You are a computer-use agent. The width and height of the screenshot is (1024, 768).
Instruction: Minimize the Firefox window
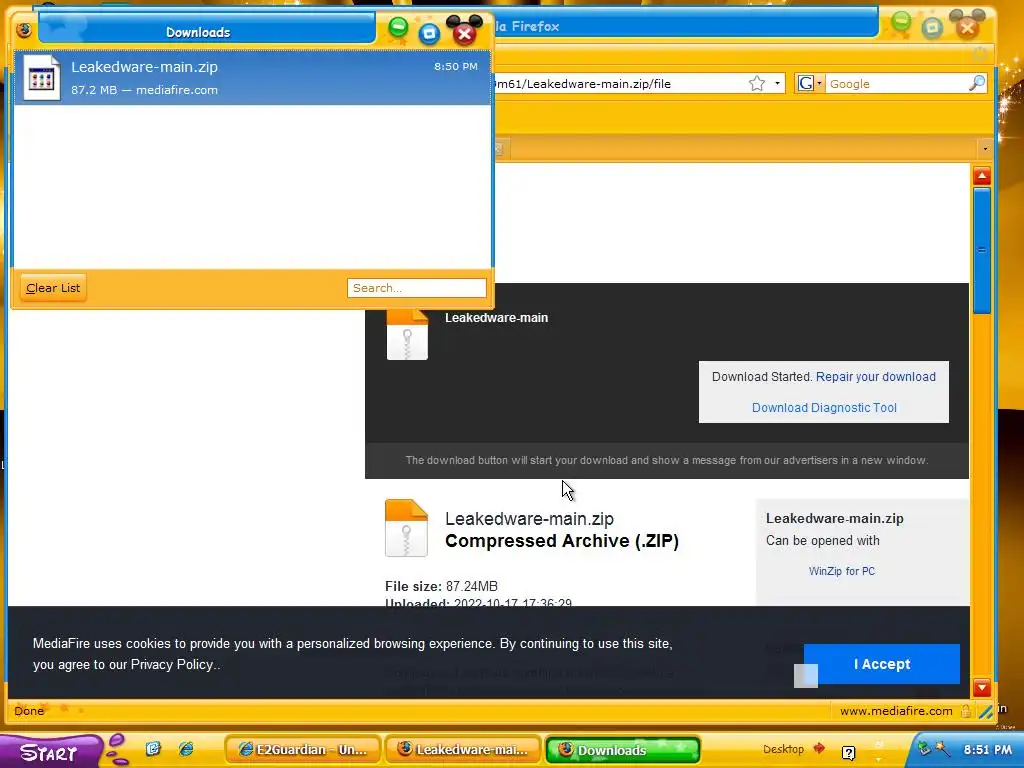901,22
